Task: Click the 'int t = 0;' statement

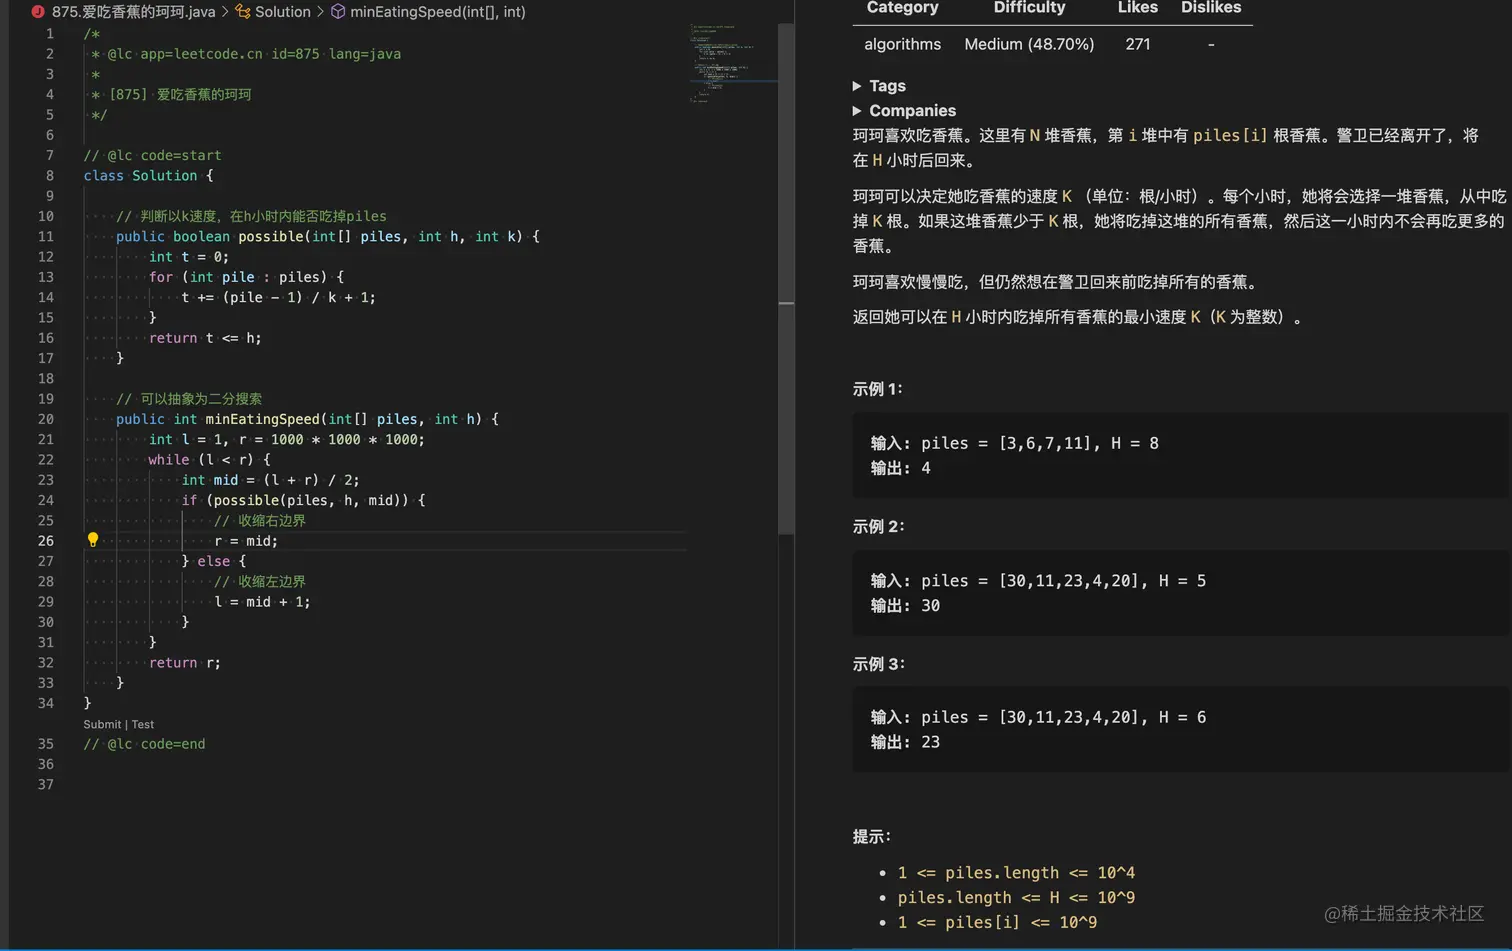Action: click(x=189, y=257)
